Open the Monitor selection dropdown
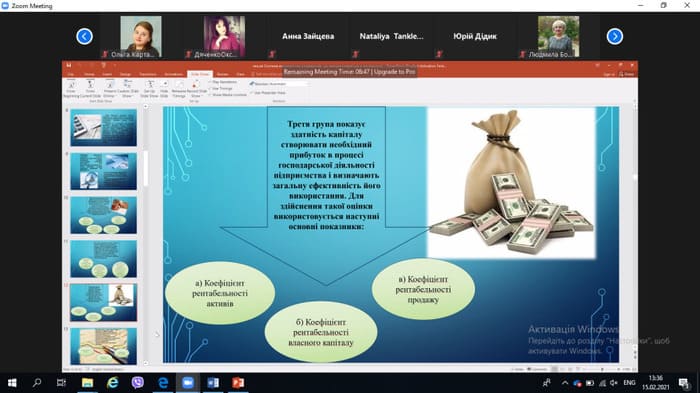This screenshot has height=393, width=700. coord(279,84)
